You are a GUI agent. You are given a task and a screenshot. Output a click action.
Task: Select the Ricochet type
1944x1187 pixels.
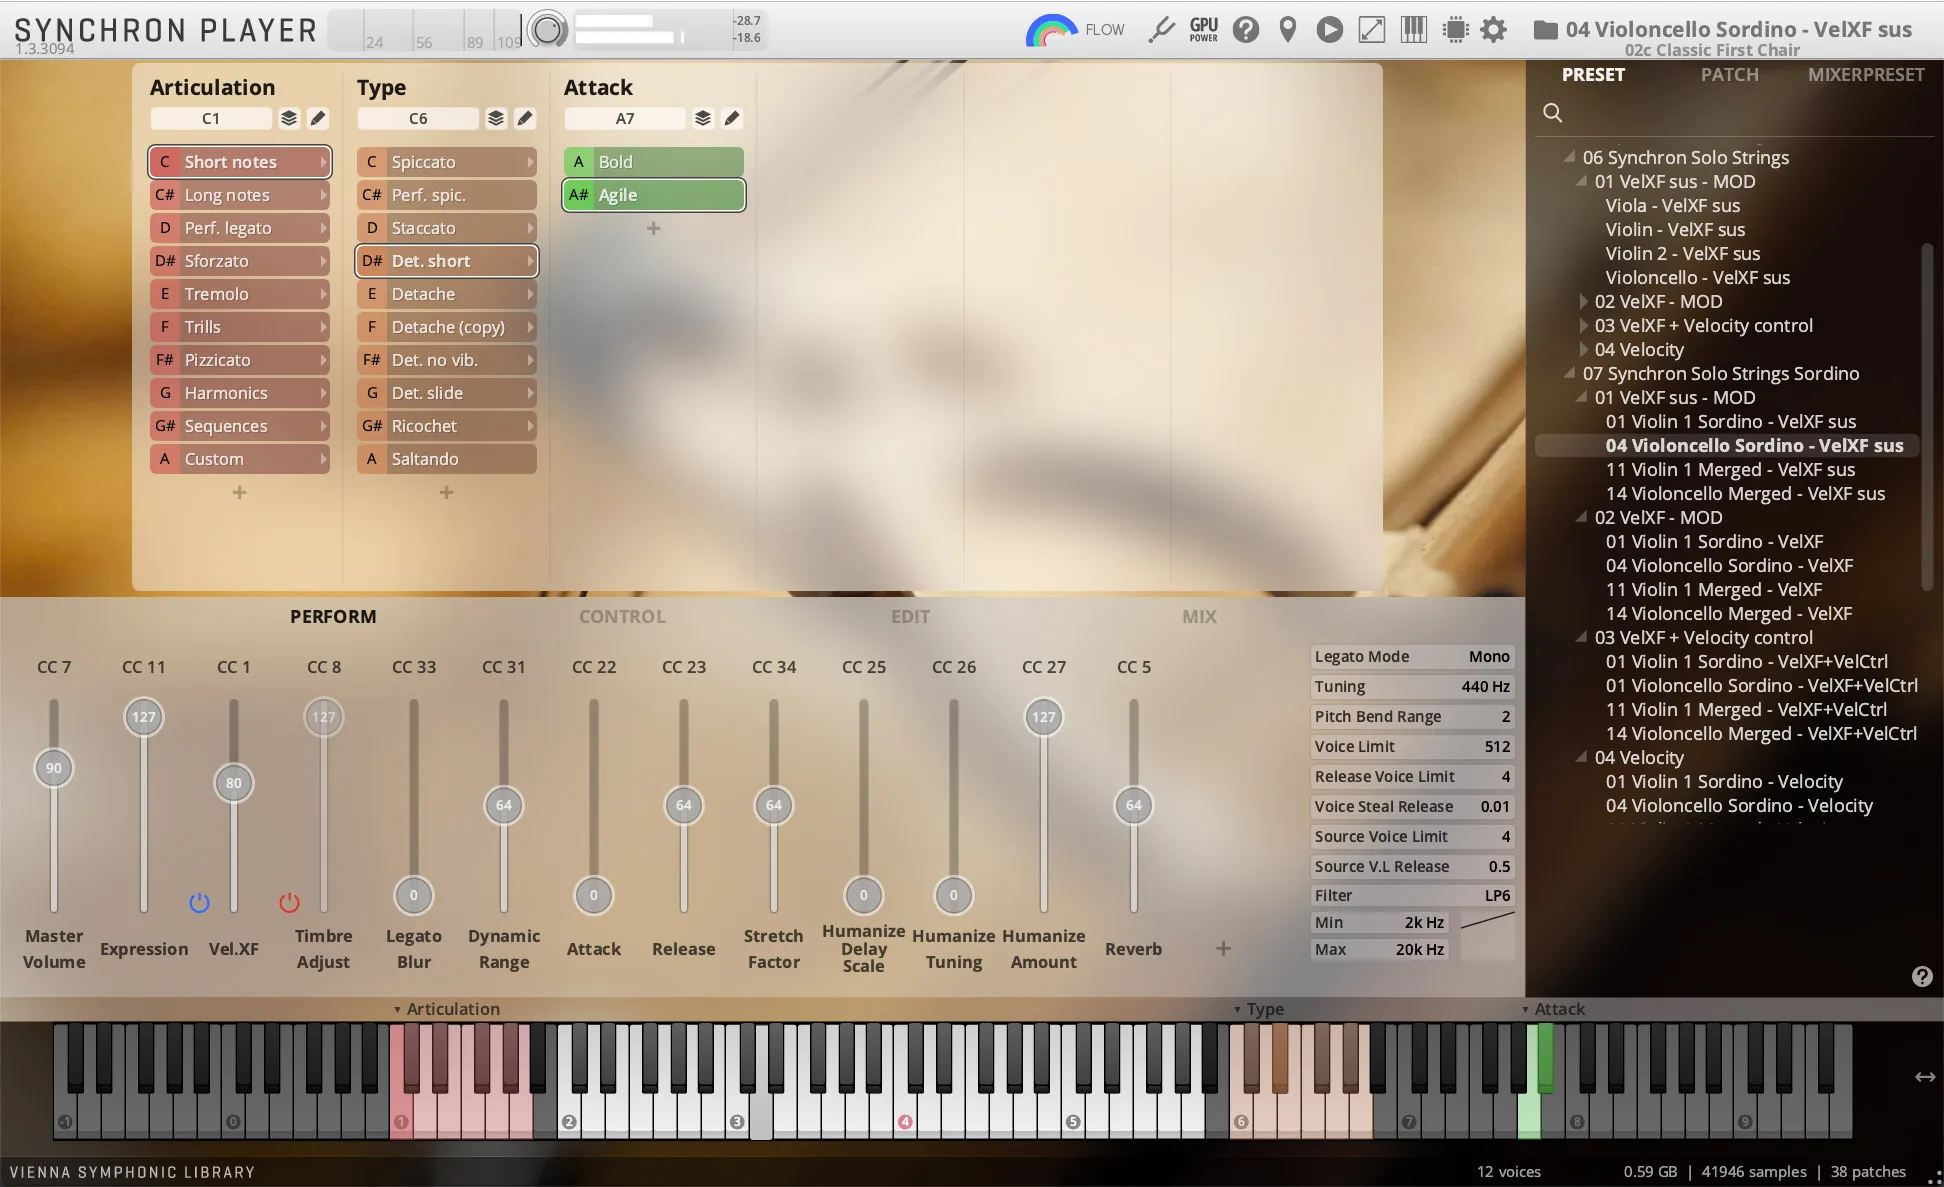tap(446, 426)
